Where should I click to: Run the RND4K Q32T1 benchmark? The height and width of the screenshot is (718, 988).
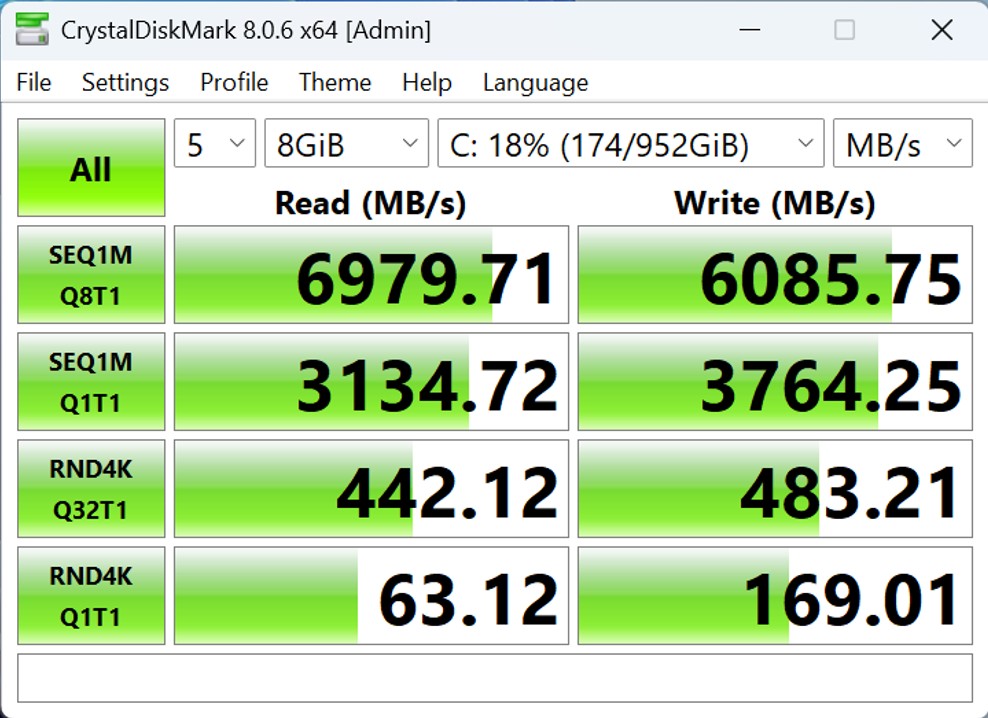(x=91, y=489)
